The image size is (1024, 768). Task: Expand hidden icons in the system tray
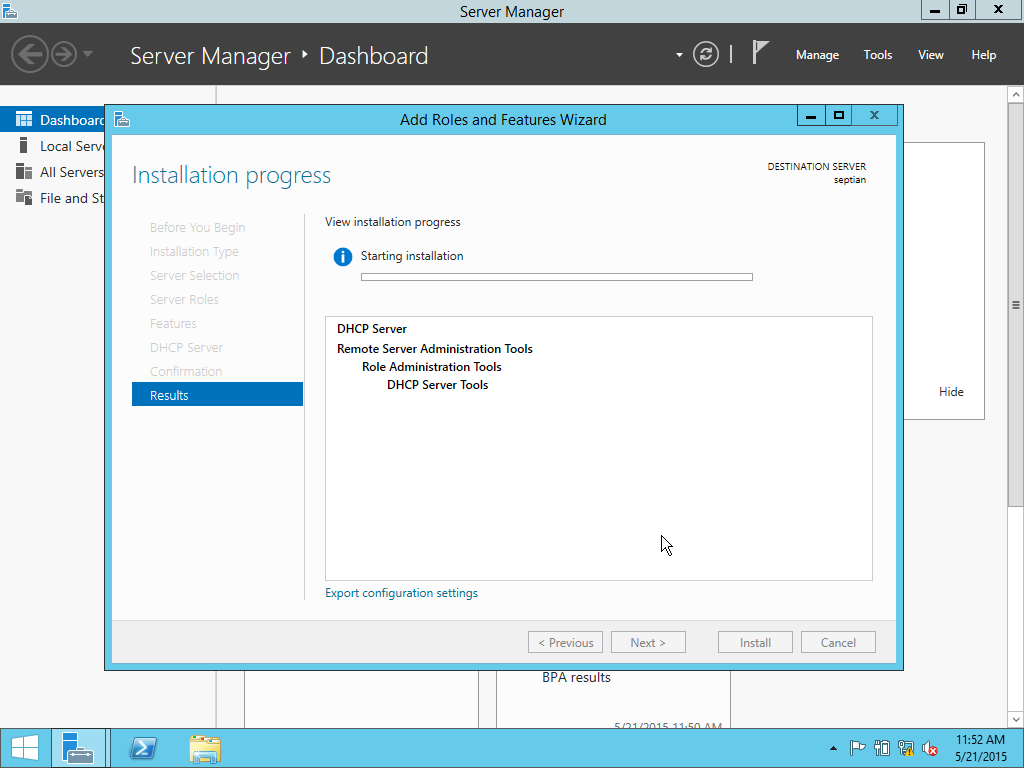click(833, 747)
